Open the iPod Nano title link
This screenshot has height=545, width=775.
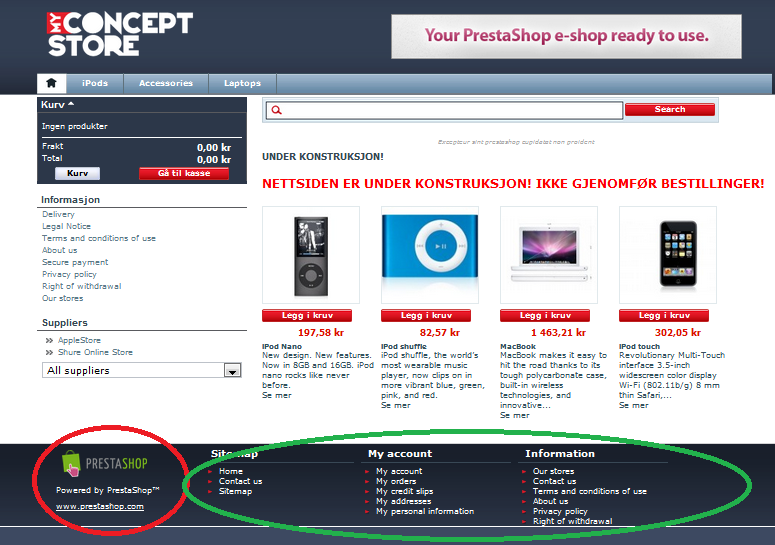(x=282, y=346)
